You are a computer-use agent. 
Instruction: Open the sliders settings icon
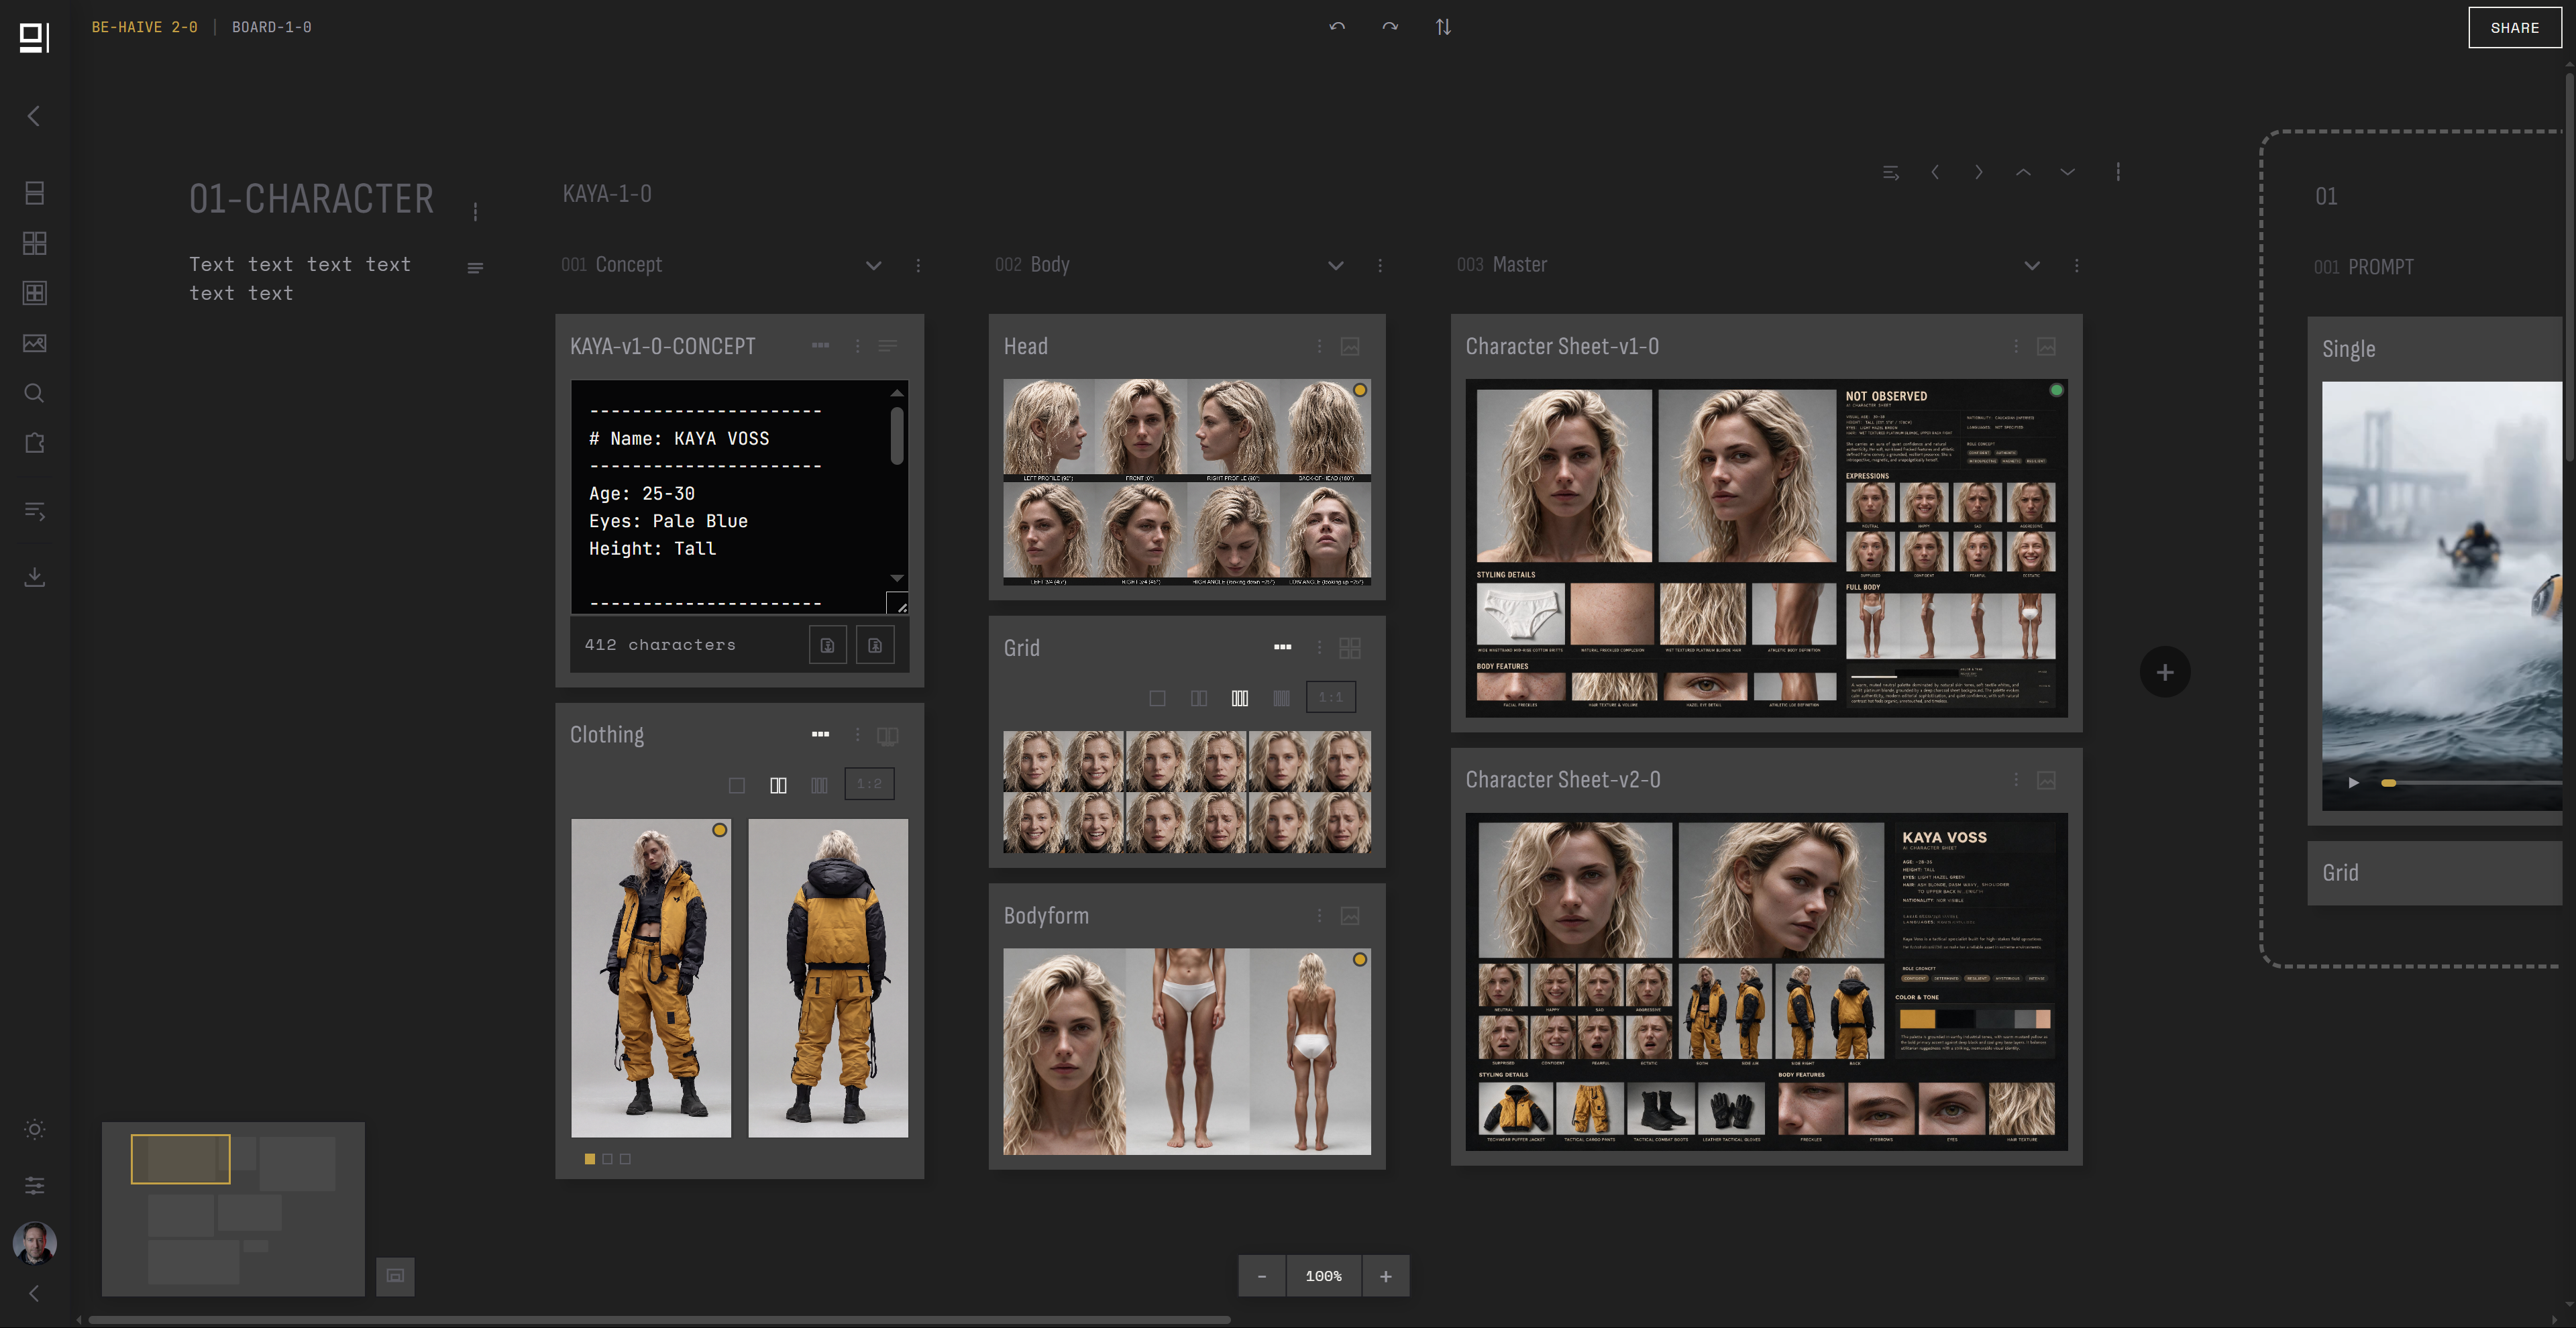pos(34,1185)
